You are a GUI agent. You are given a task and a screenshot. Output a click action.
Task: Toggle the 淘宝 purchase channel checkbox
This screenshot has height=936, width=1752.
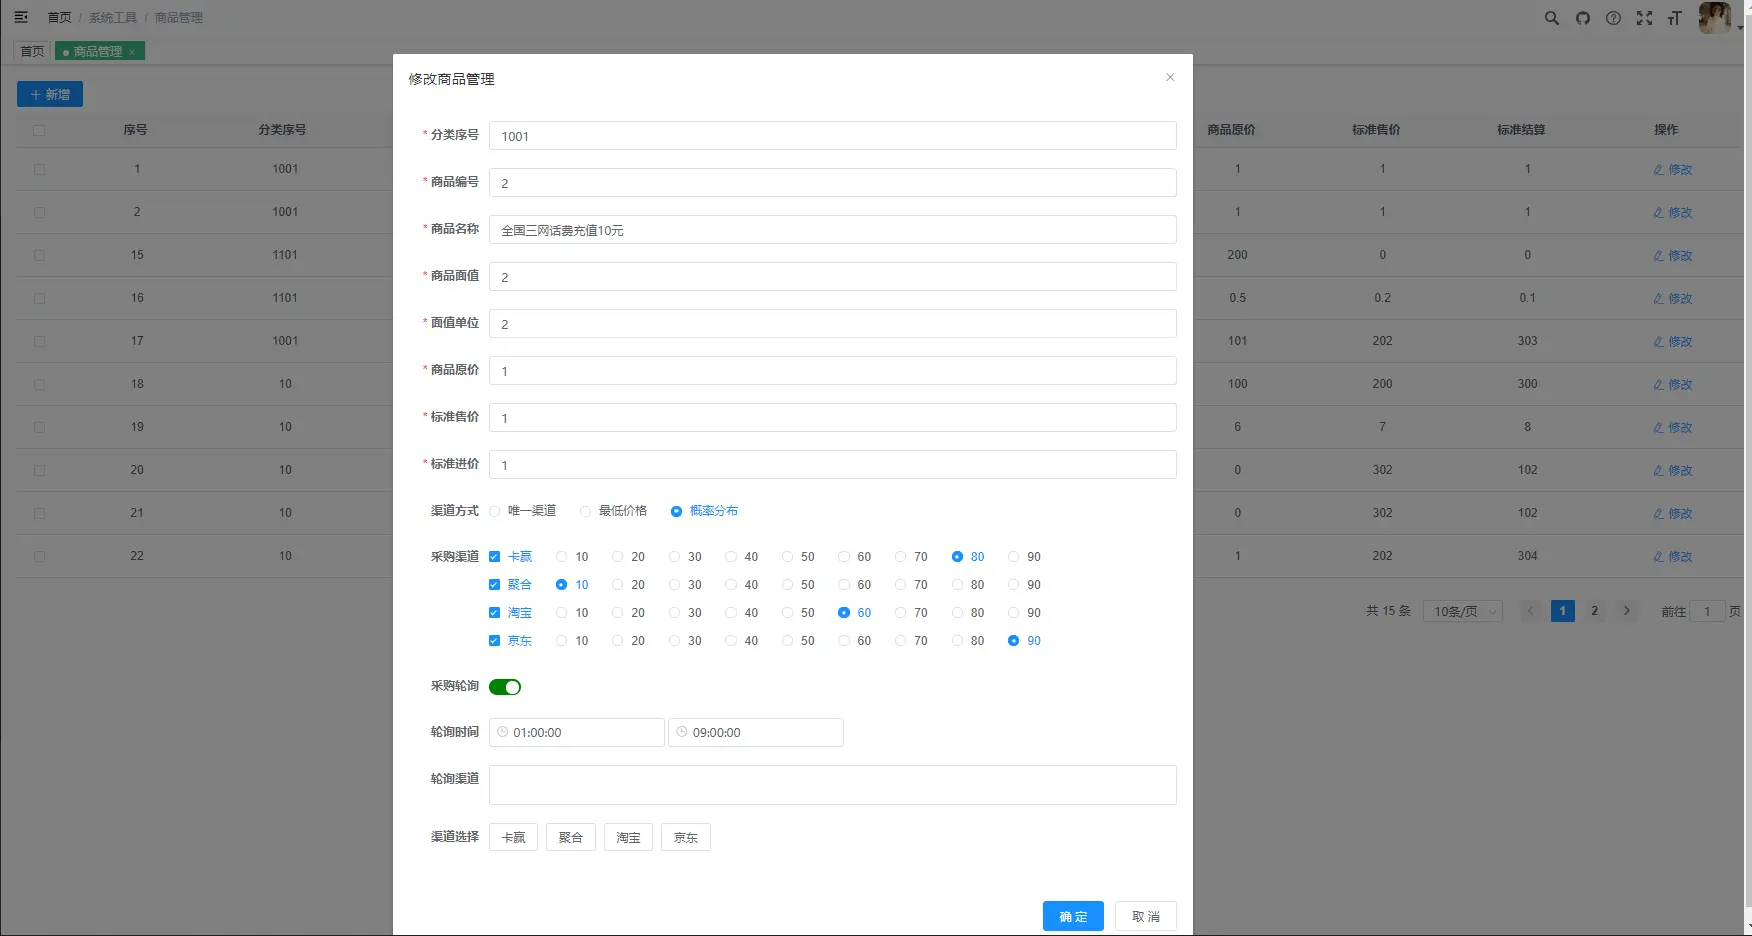(494, 613)
